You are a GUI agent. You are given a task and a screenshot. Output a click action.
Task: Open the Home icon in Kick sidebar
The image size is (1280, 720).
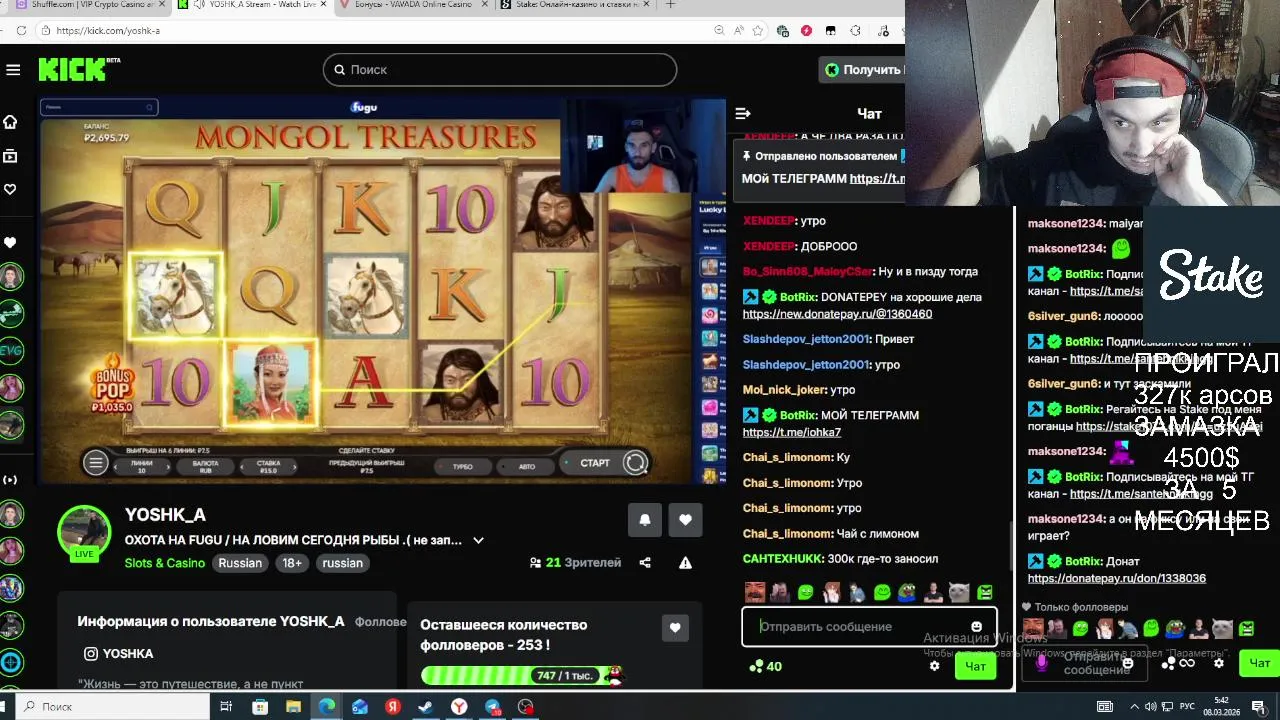click(x=10, y=122)
